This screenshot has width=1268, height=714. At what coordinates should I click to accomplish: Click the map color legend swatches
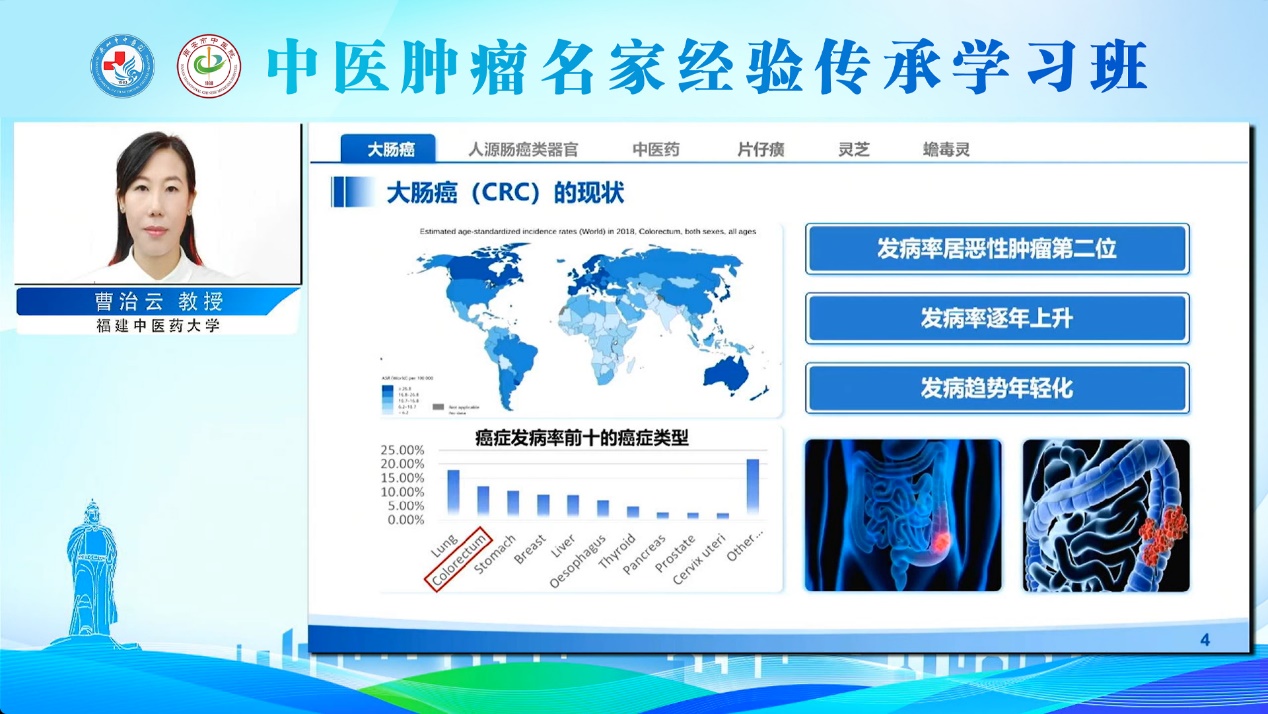[x=387, y=395]
